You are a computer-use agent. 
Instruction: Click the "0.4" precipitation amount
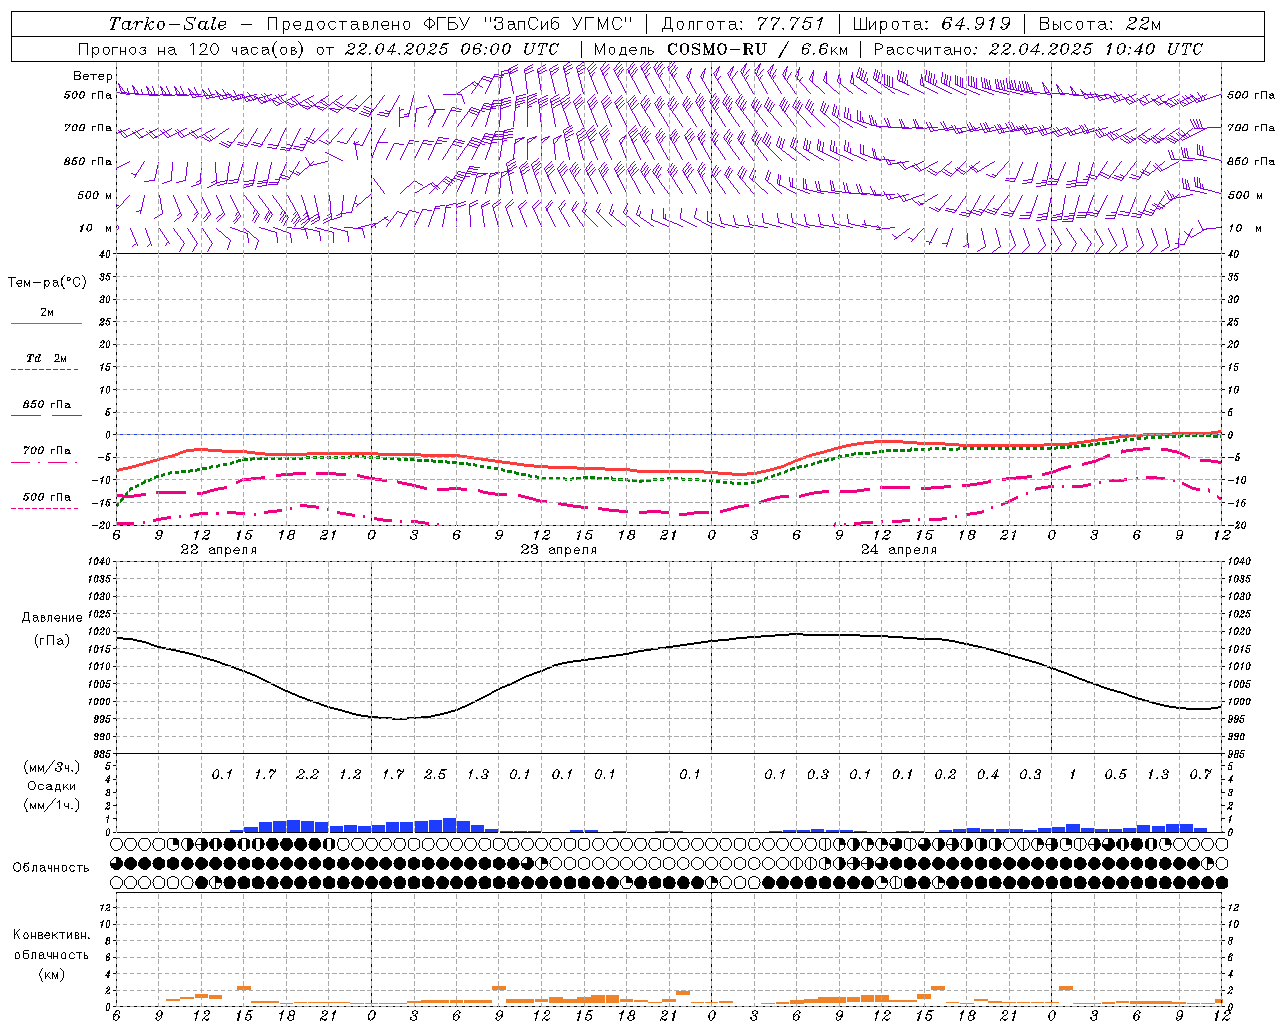[988, 774]
